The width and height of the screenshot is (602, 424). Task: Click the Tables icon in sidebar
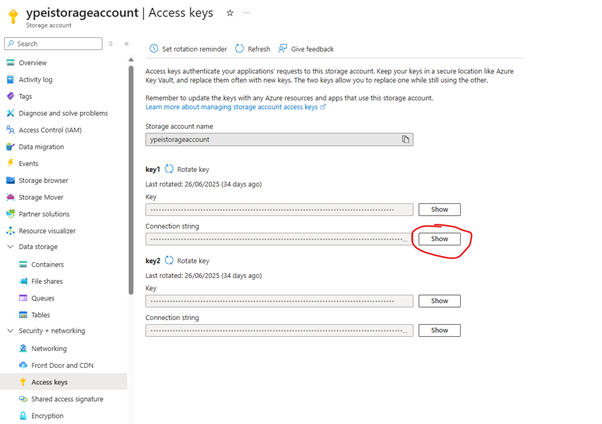click(23, 315)
